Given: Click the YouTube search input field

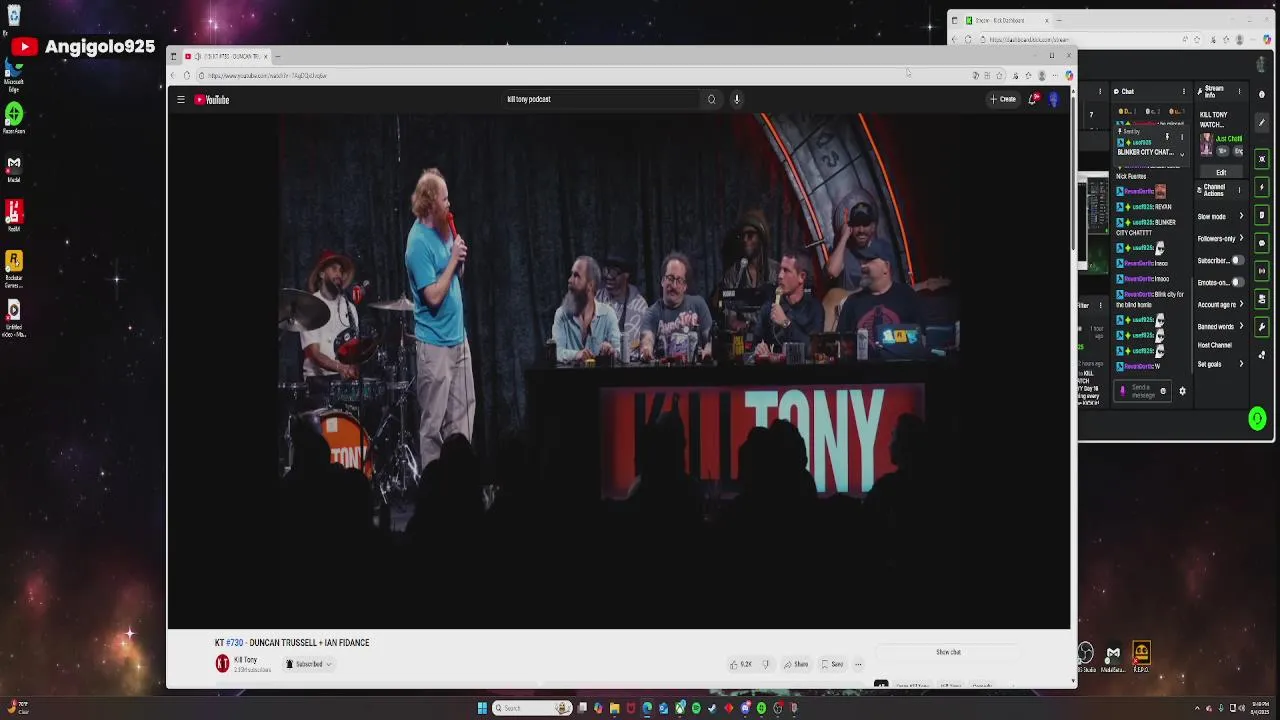Looking at the screenshot, I should point(602,99).
